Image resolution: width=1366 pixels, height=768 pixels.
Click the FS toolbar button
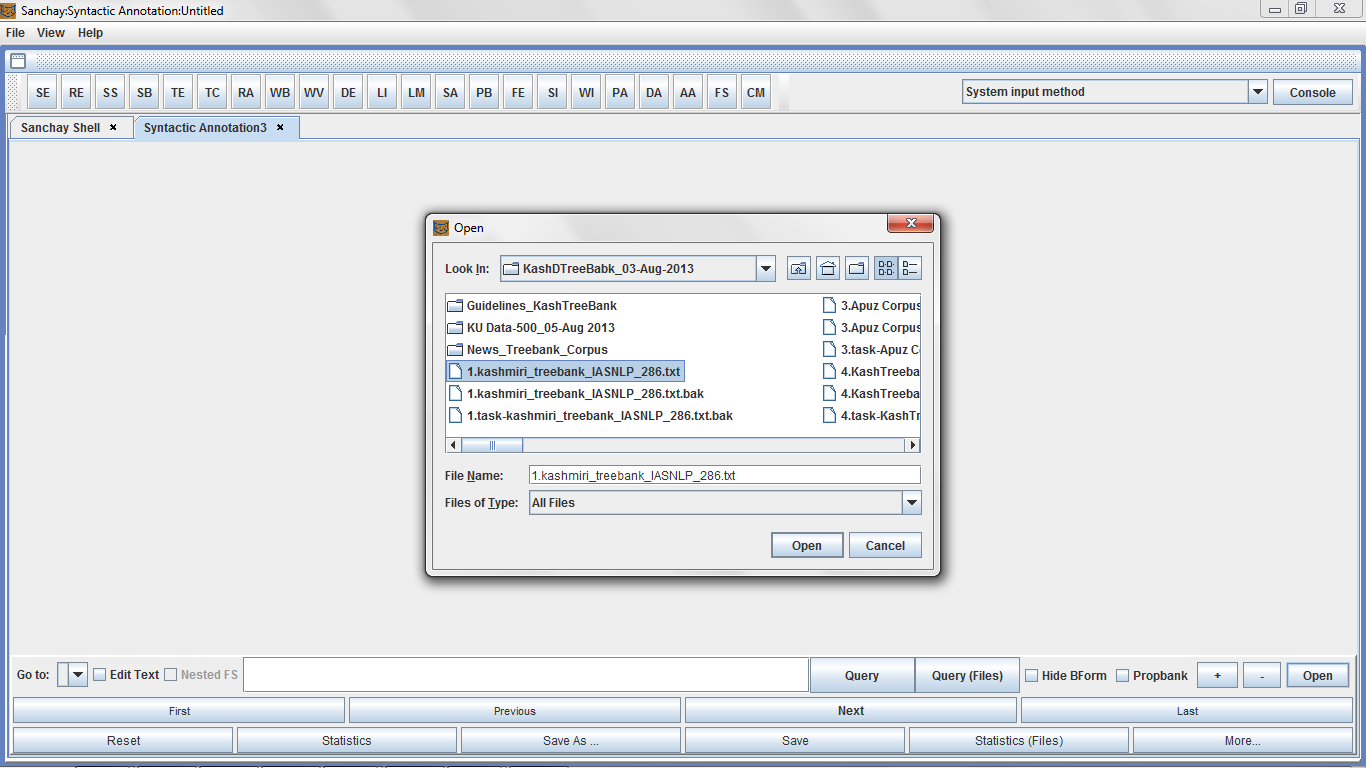point(722,93)
